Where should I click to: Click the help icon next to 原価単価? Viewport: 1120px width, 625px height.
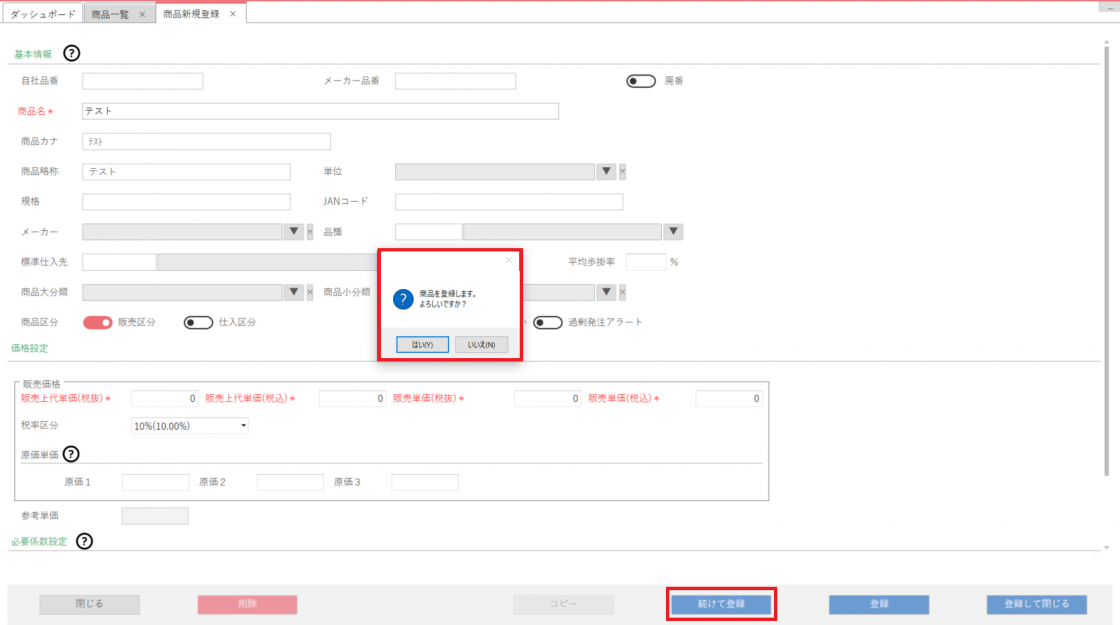tap(71, 455)
